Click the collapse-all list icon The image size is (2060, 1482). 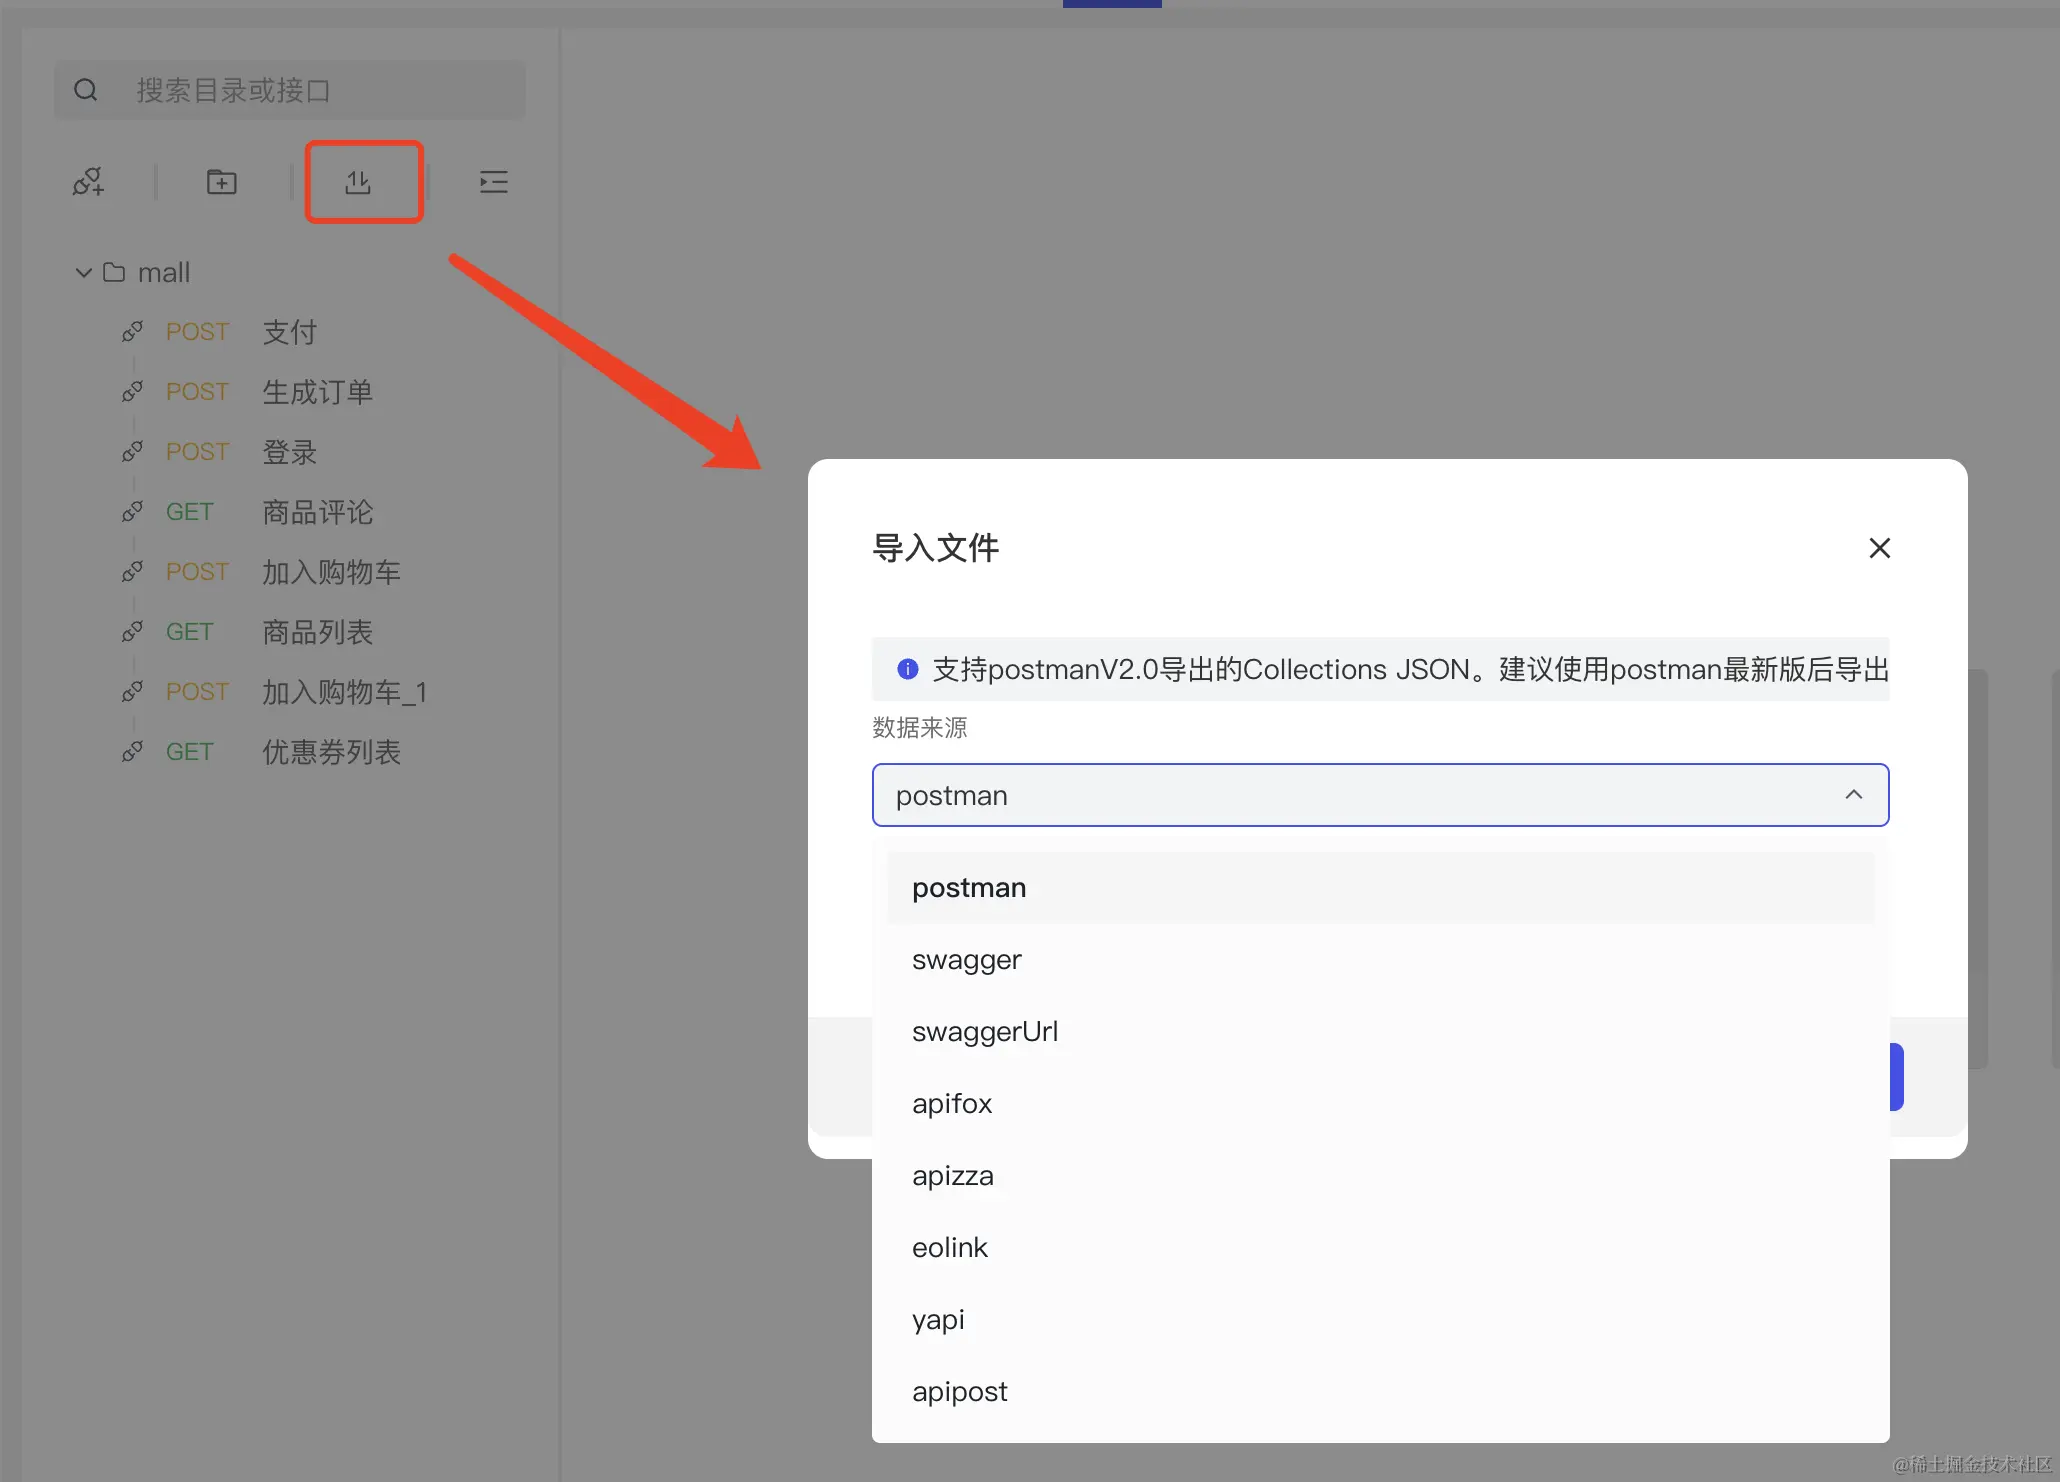(x=493, y=182)
